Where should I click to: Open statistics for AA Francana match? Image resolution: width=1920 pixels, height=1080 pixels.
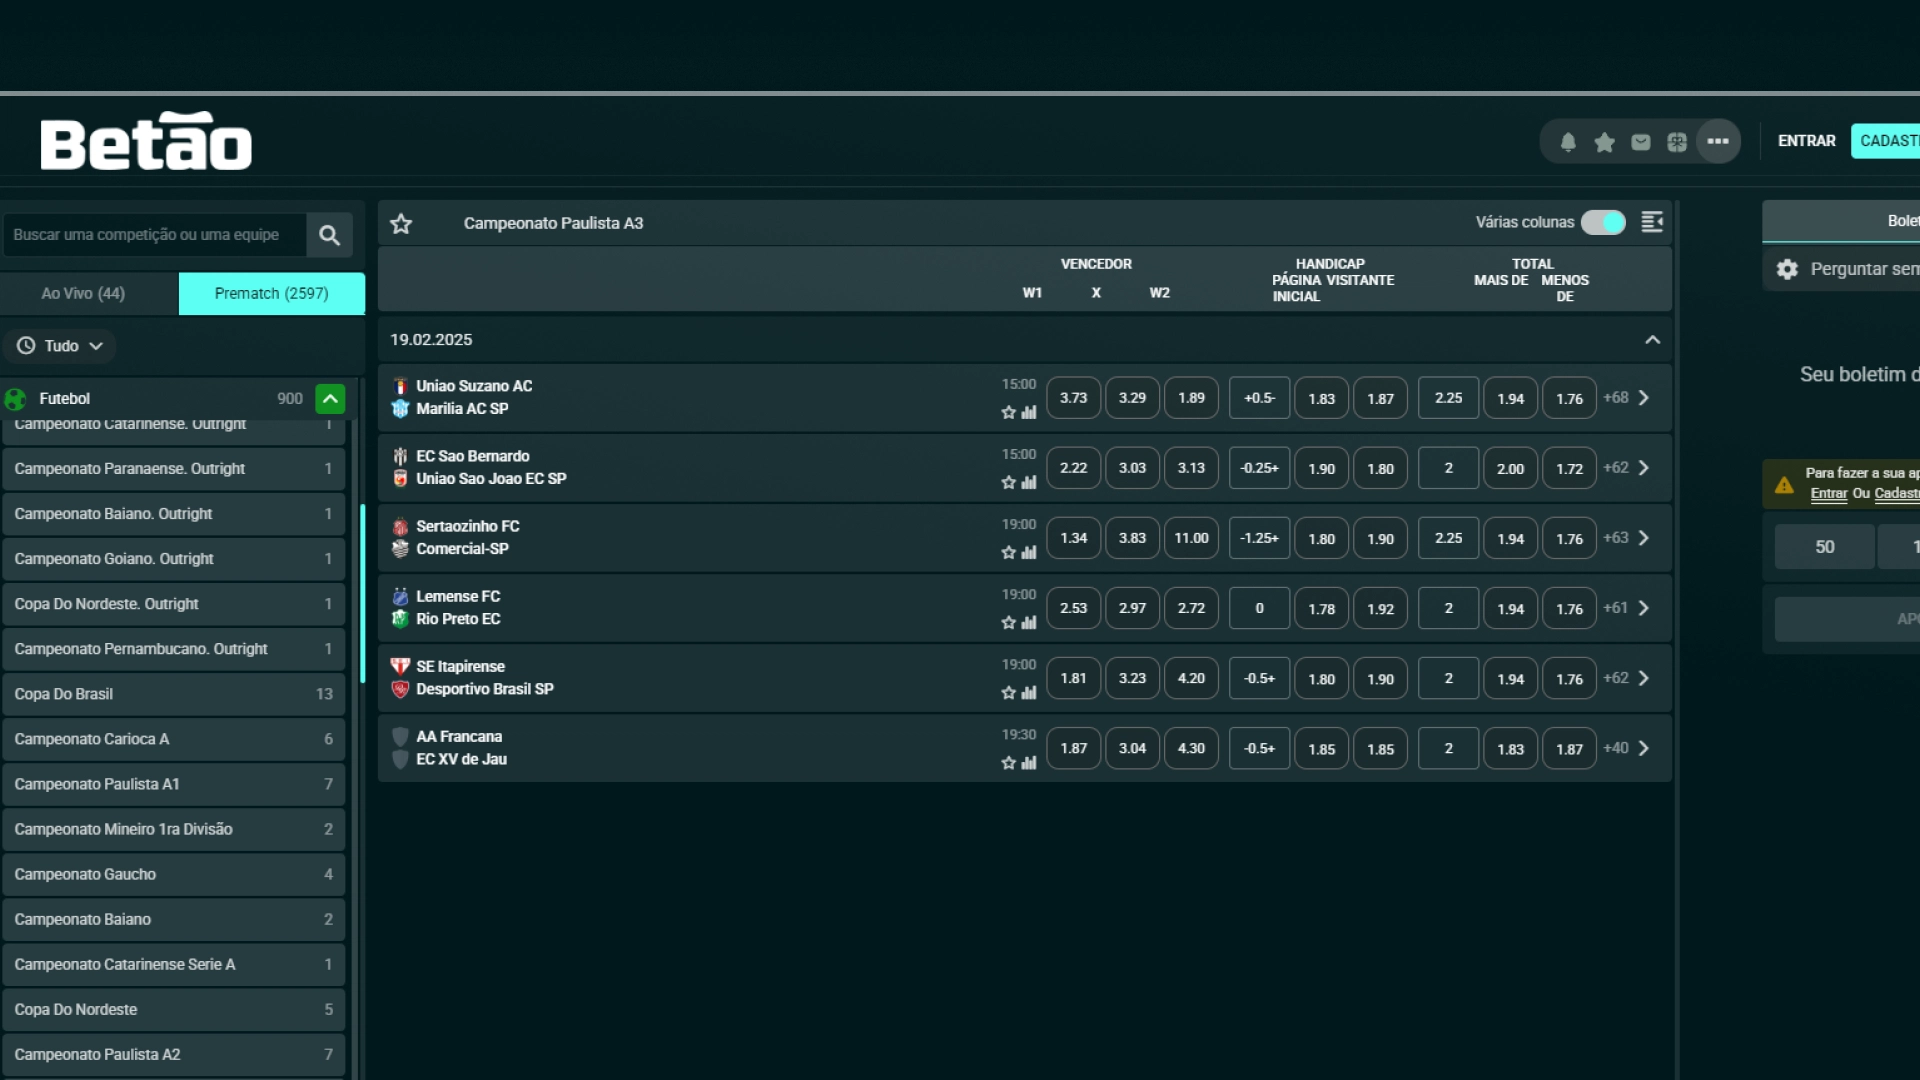point(1029,762)
